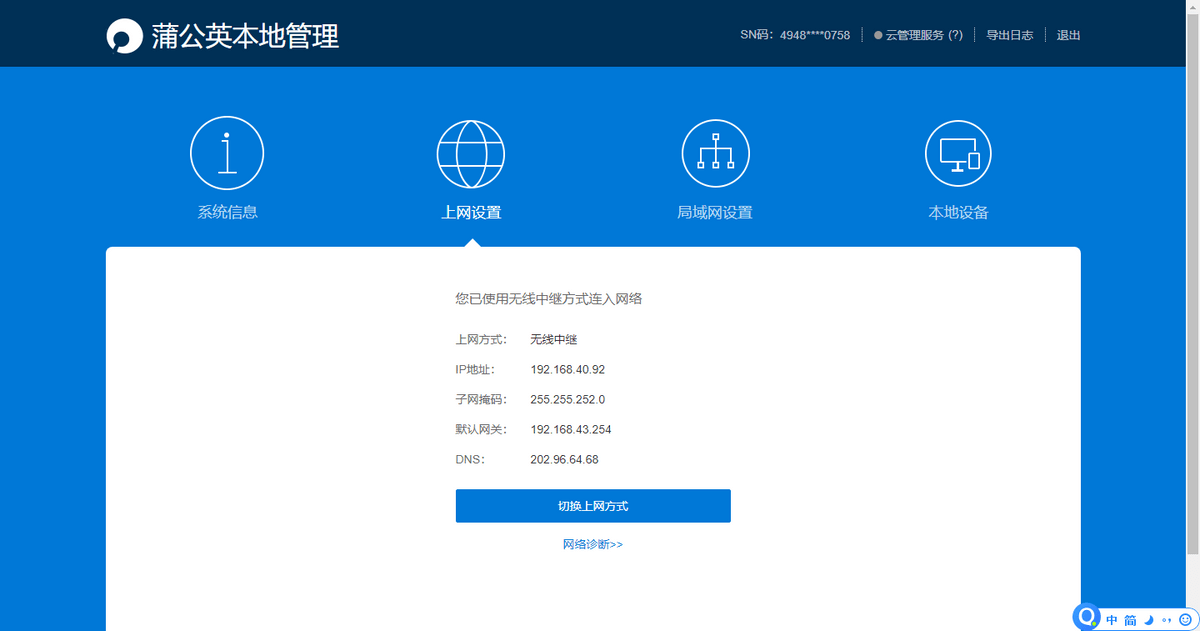Click the 云管理服务 status dot

point(878,35)
